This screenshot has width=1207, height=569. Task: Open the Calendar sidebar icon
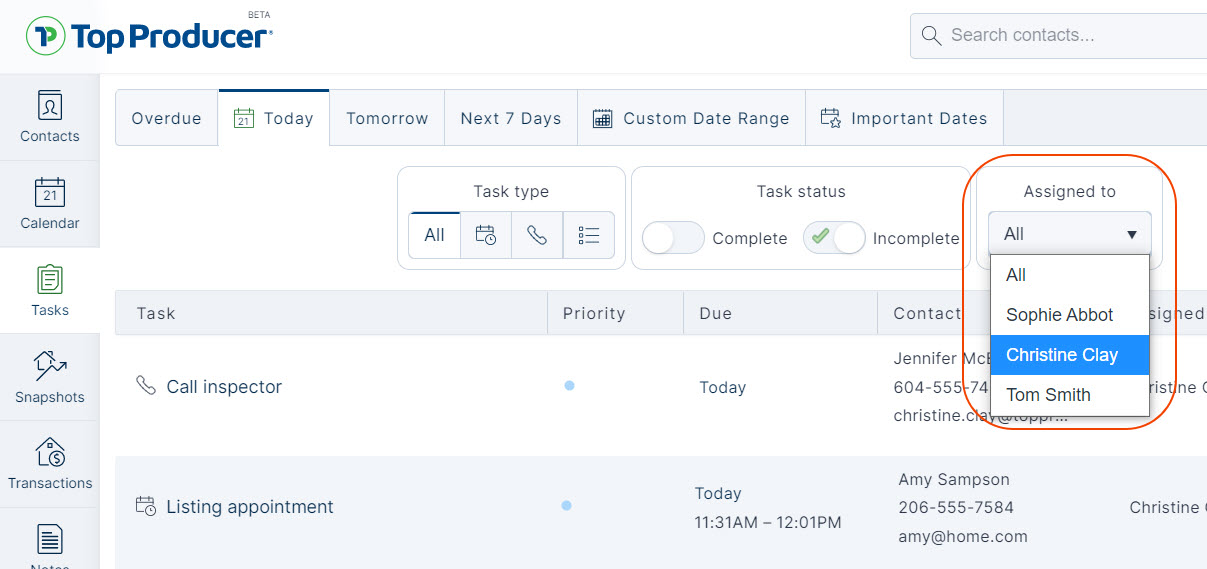tap(49, 204)
